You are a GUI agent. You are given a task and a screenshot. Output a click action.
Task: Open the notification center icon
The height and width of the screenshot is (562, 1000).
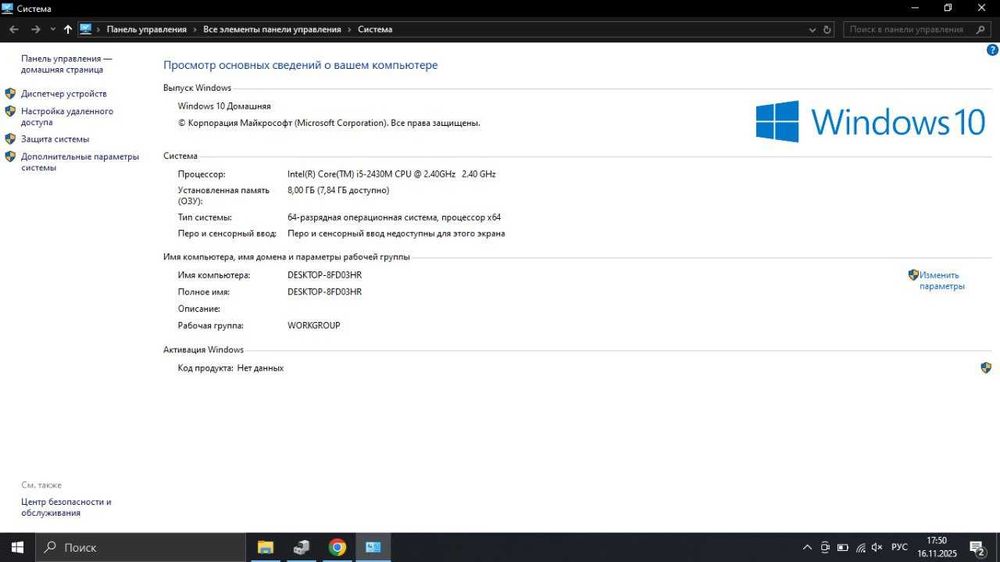pos(978,548)
